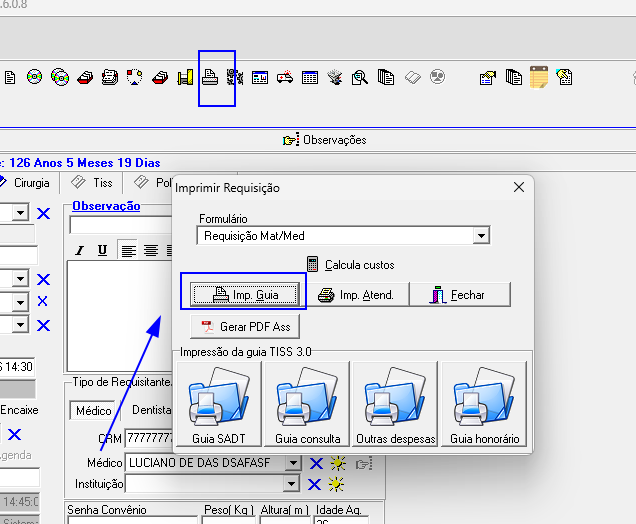Click the hand-over-form properties toolbar icon
This screenshot has width=636, height=524.
pyautogui.click(x=488, y=77)
